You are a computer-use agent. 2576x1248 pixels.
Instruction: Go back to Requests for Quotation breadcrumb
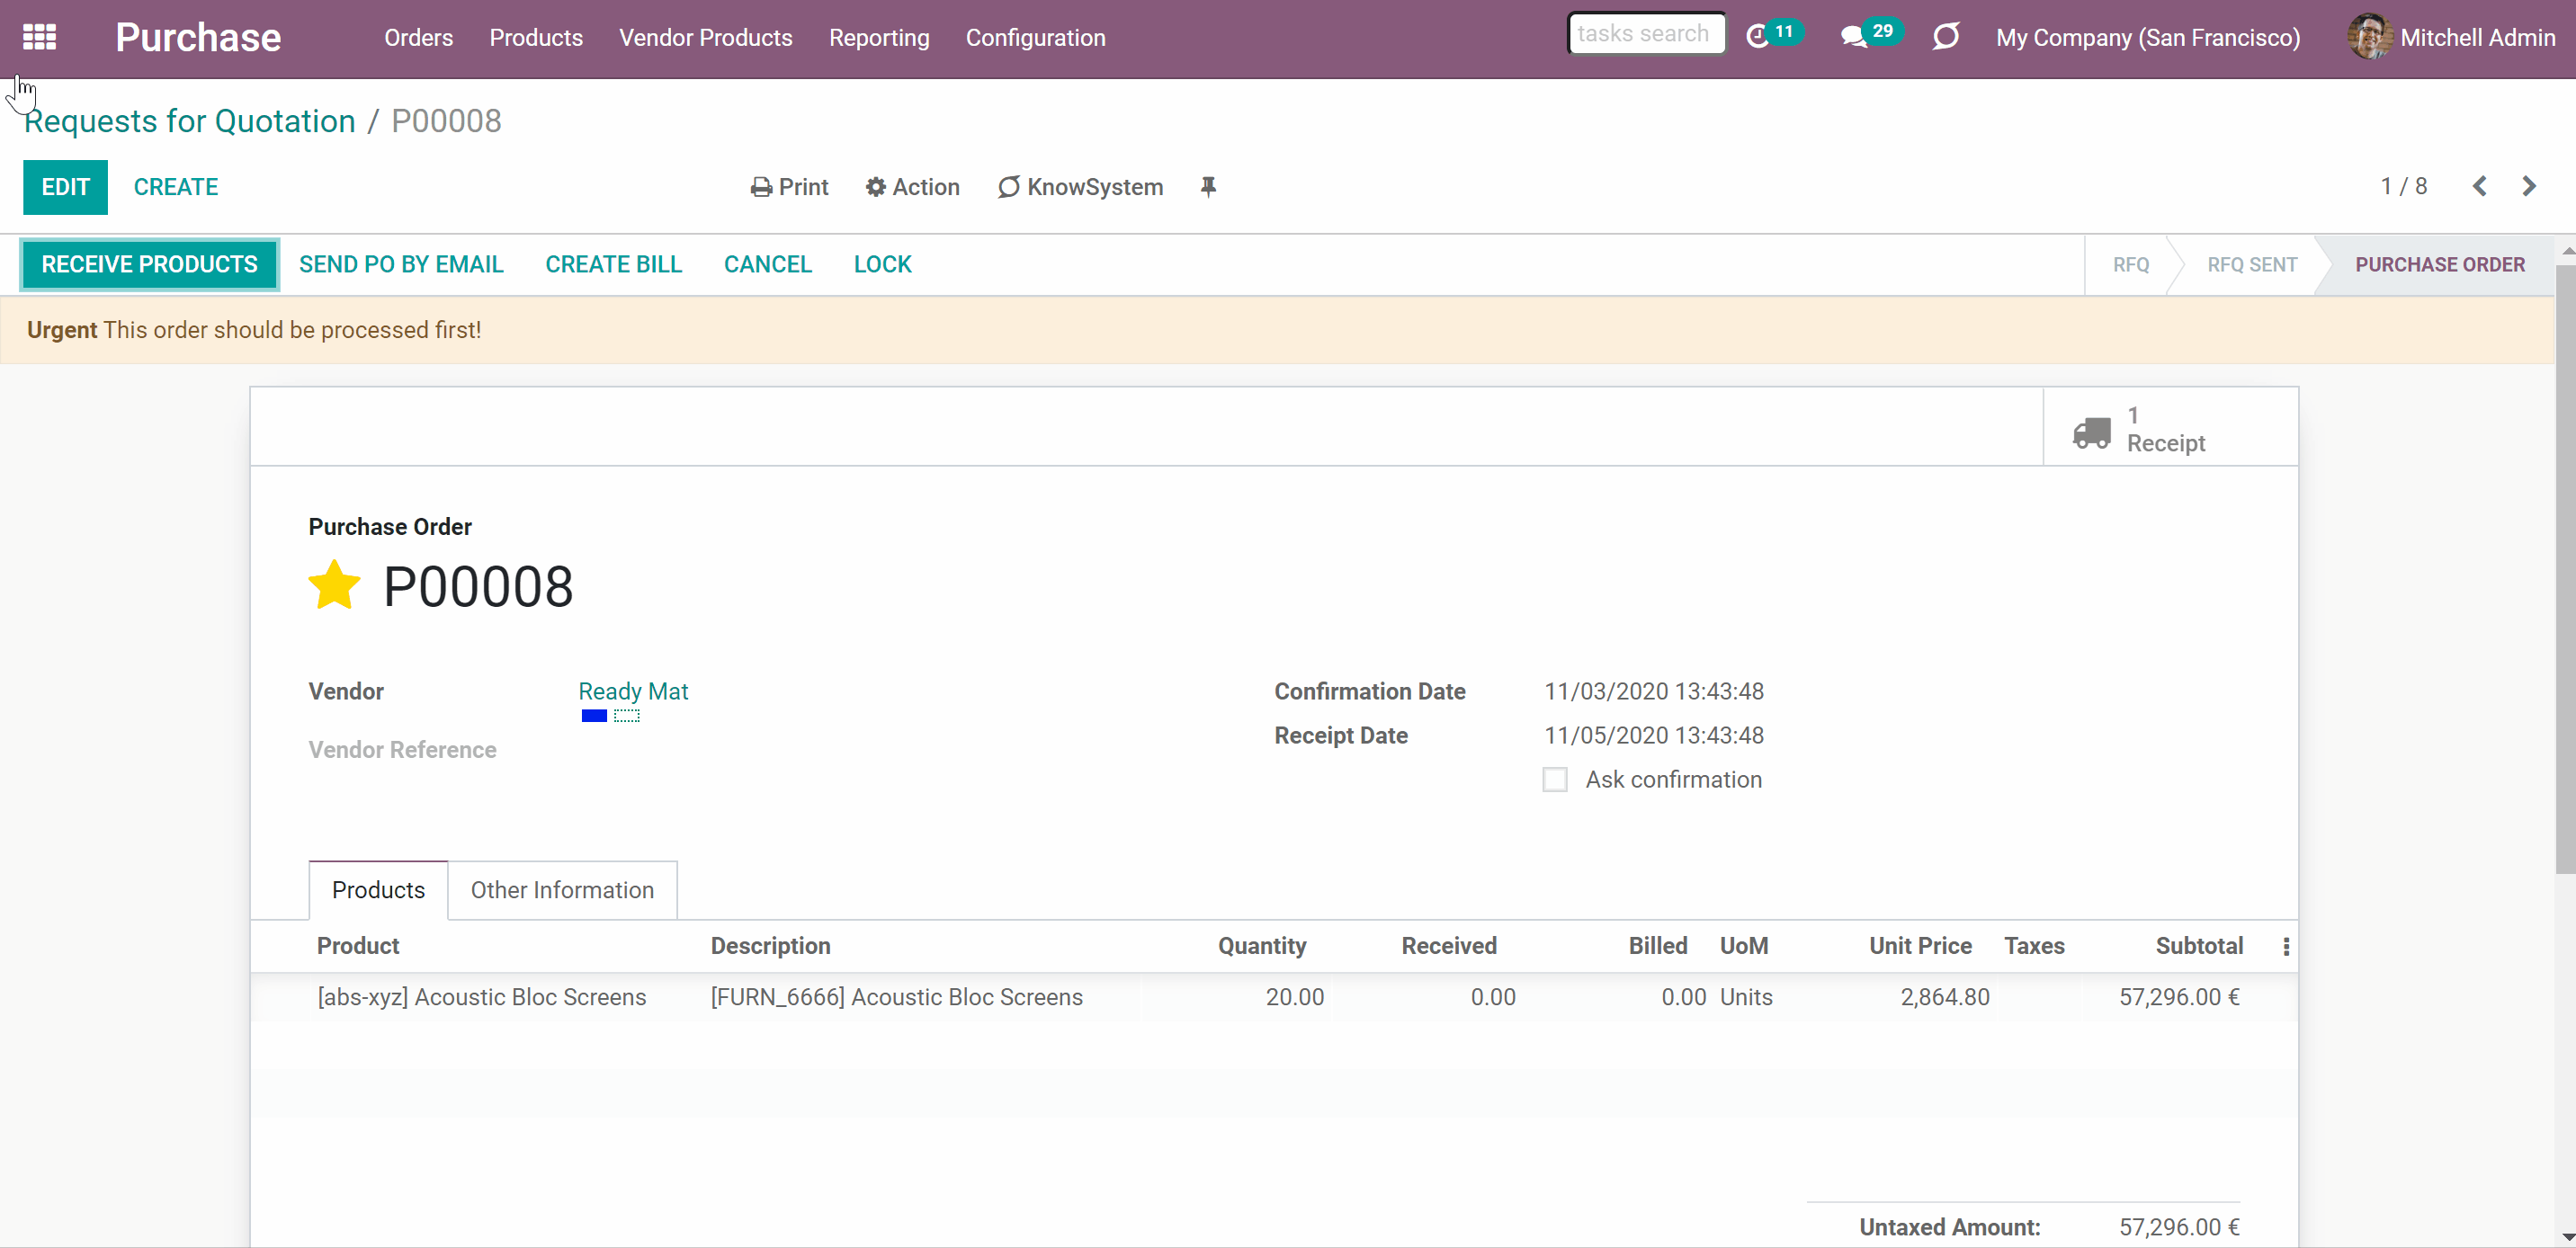[190, 121]
